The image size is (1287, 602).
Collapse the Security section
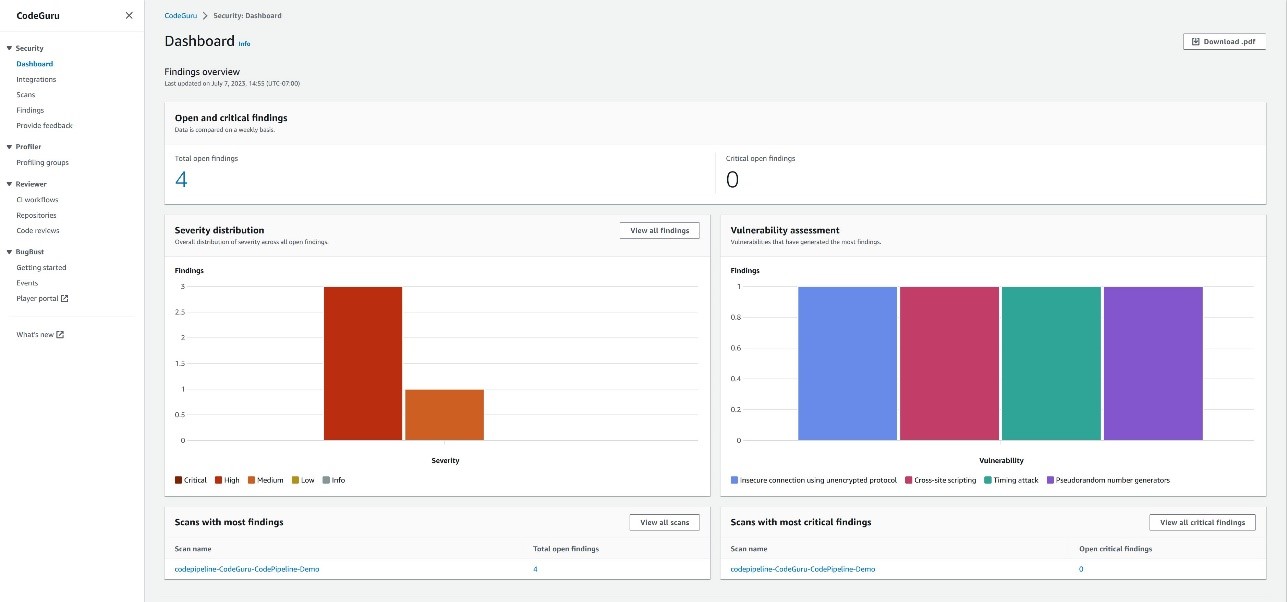9,48
